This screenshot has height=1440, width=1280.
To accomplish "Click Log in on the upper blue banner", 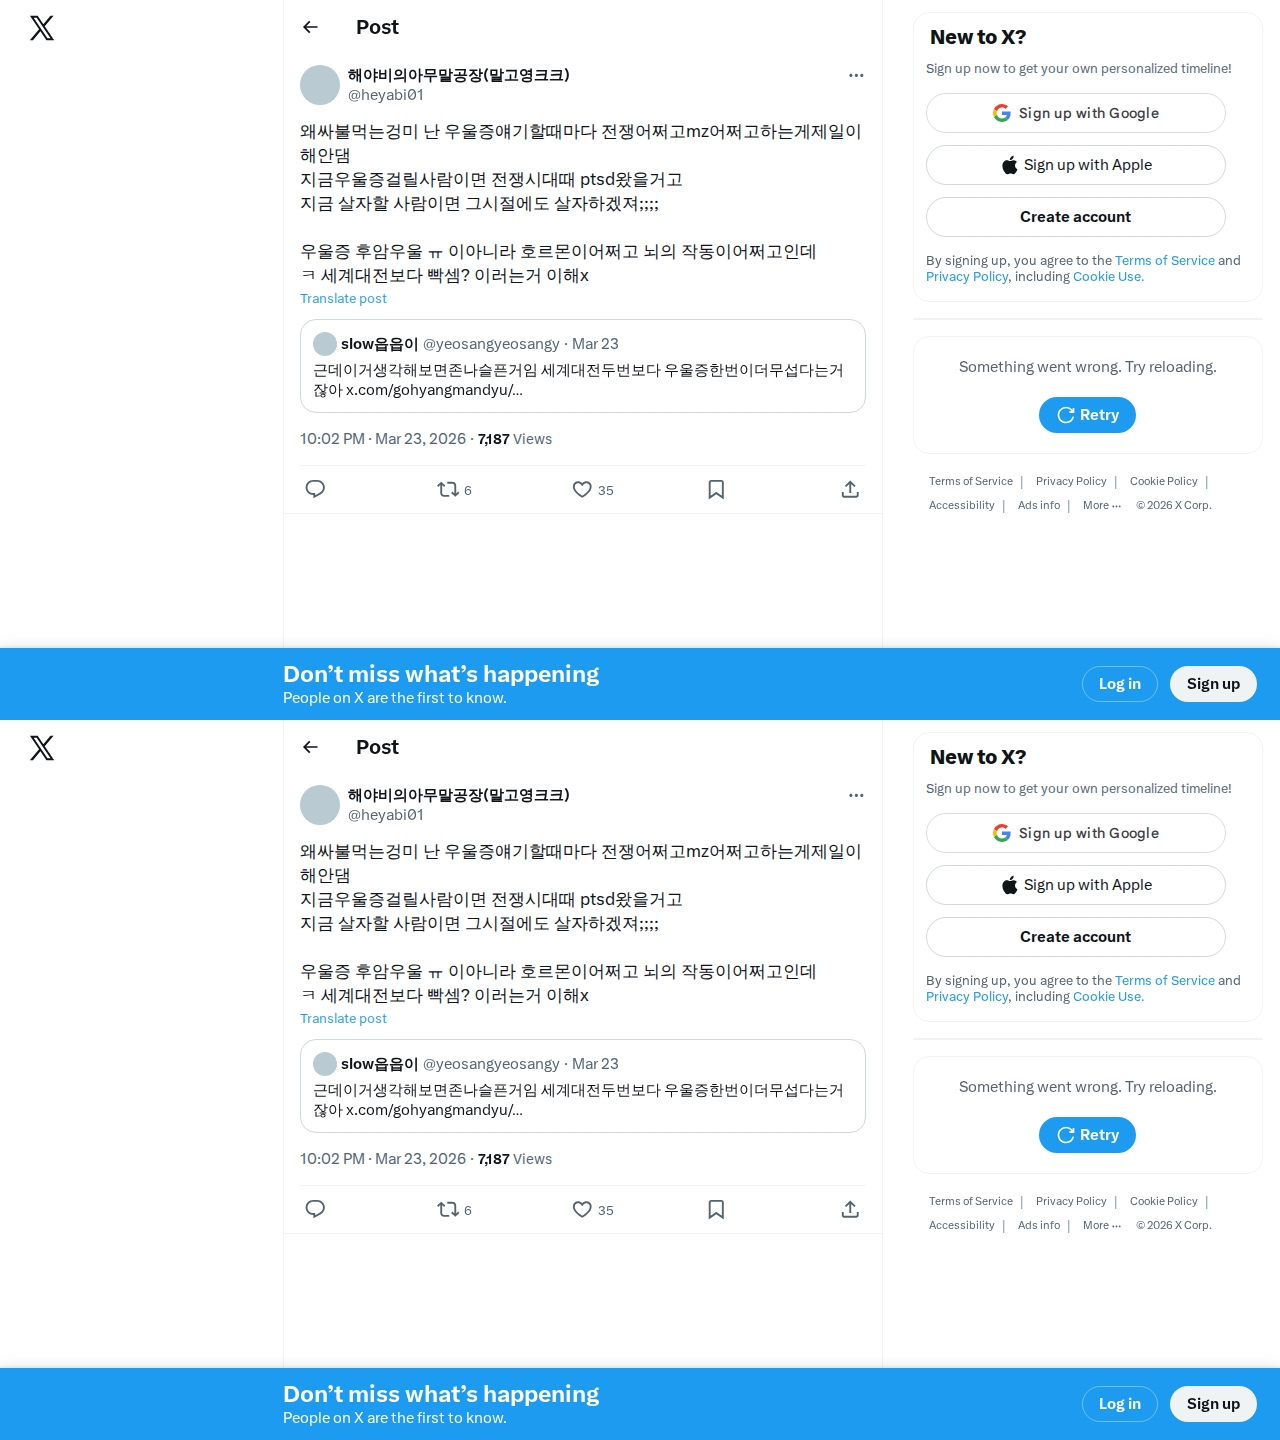I will coord(1120,684).
